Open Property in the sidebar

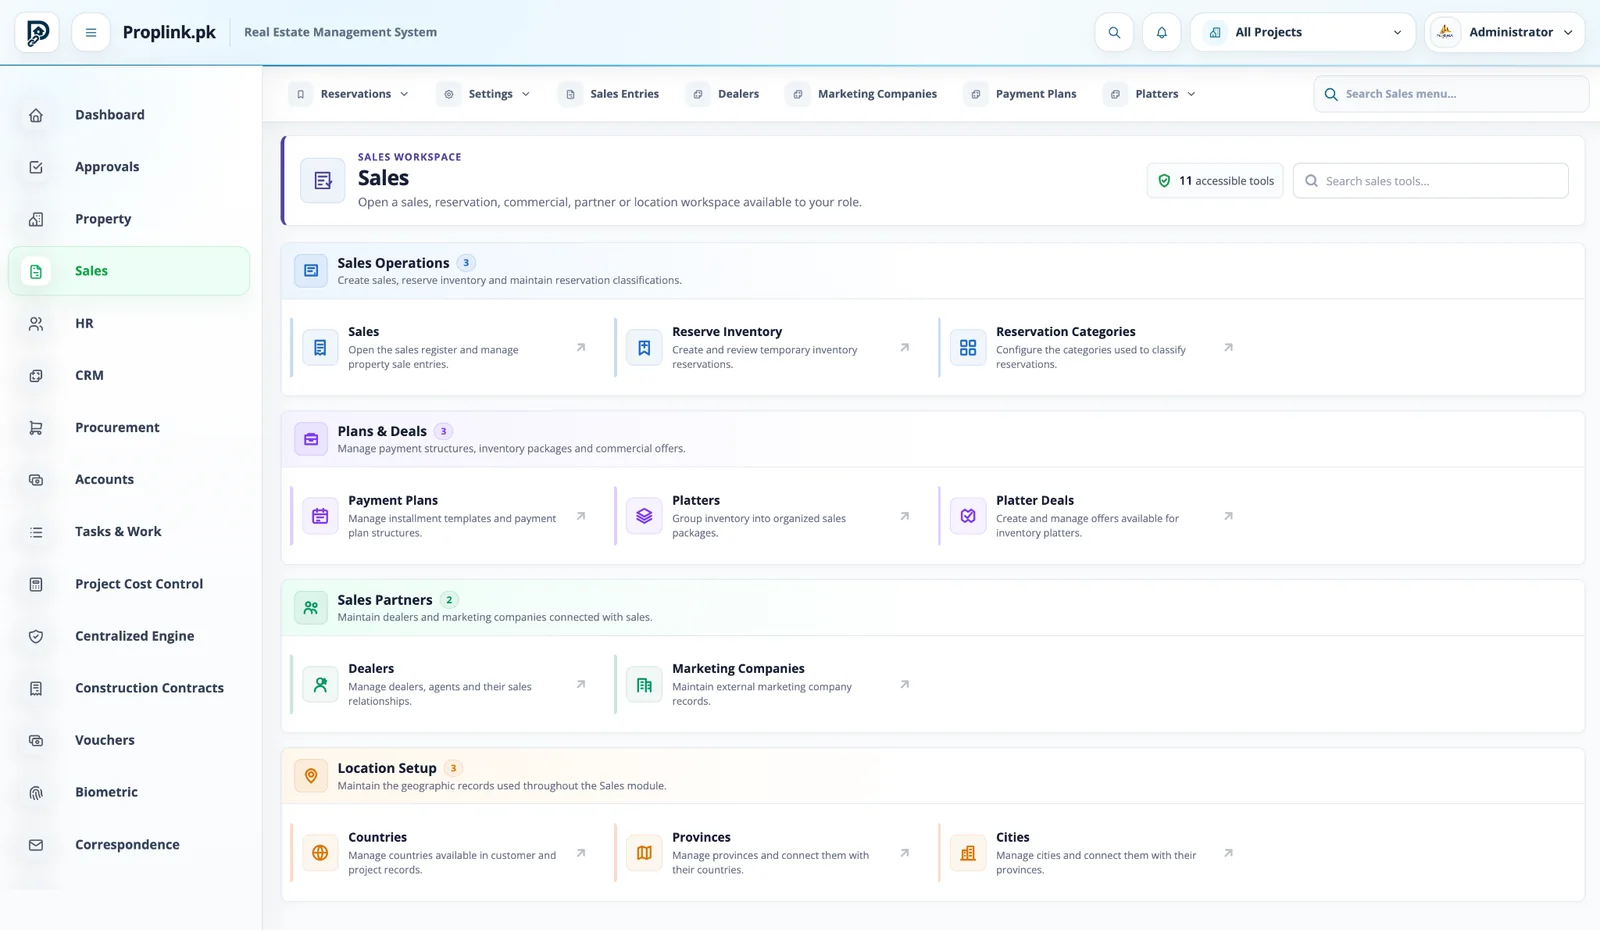coord(129,219)
